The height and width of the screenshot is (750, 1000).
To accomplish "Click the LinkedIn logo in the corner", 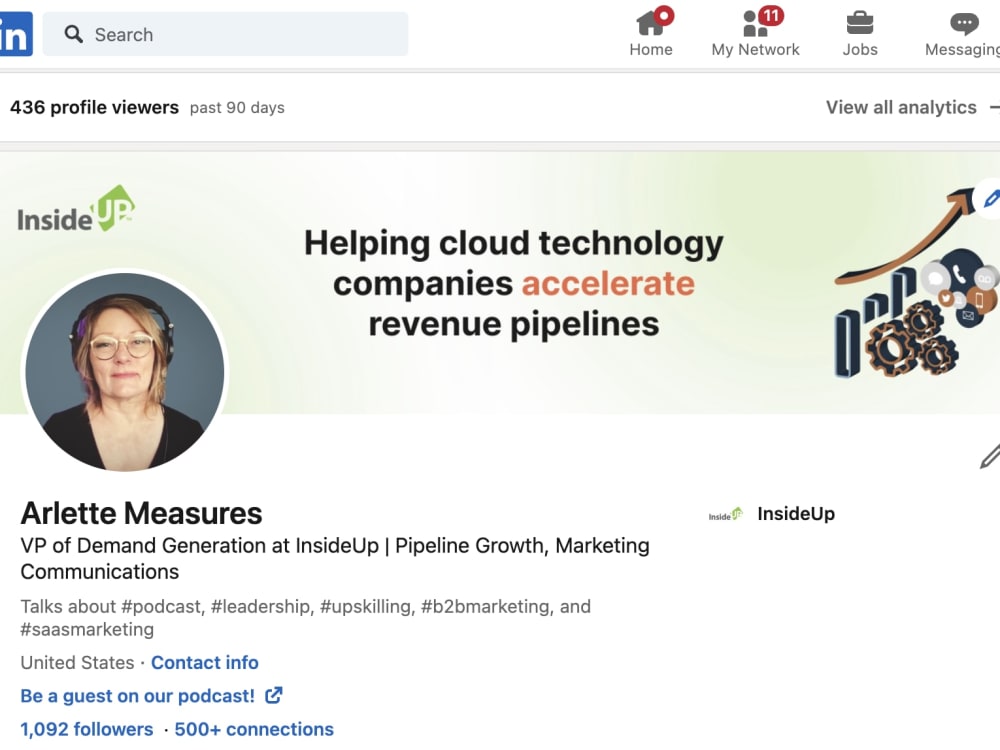I will pyautogui.click(x=14, y=33).
